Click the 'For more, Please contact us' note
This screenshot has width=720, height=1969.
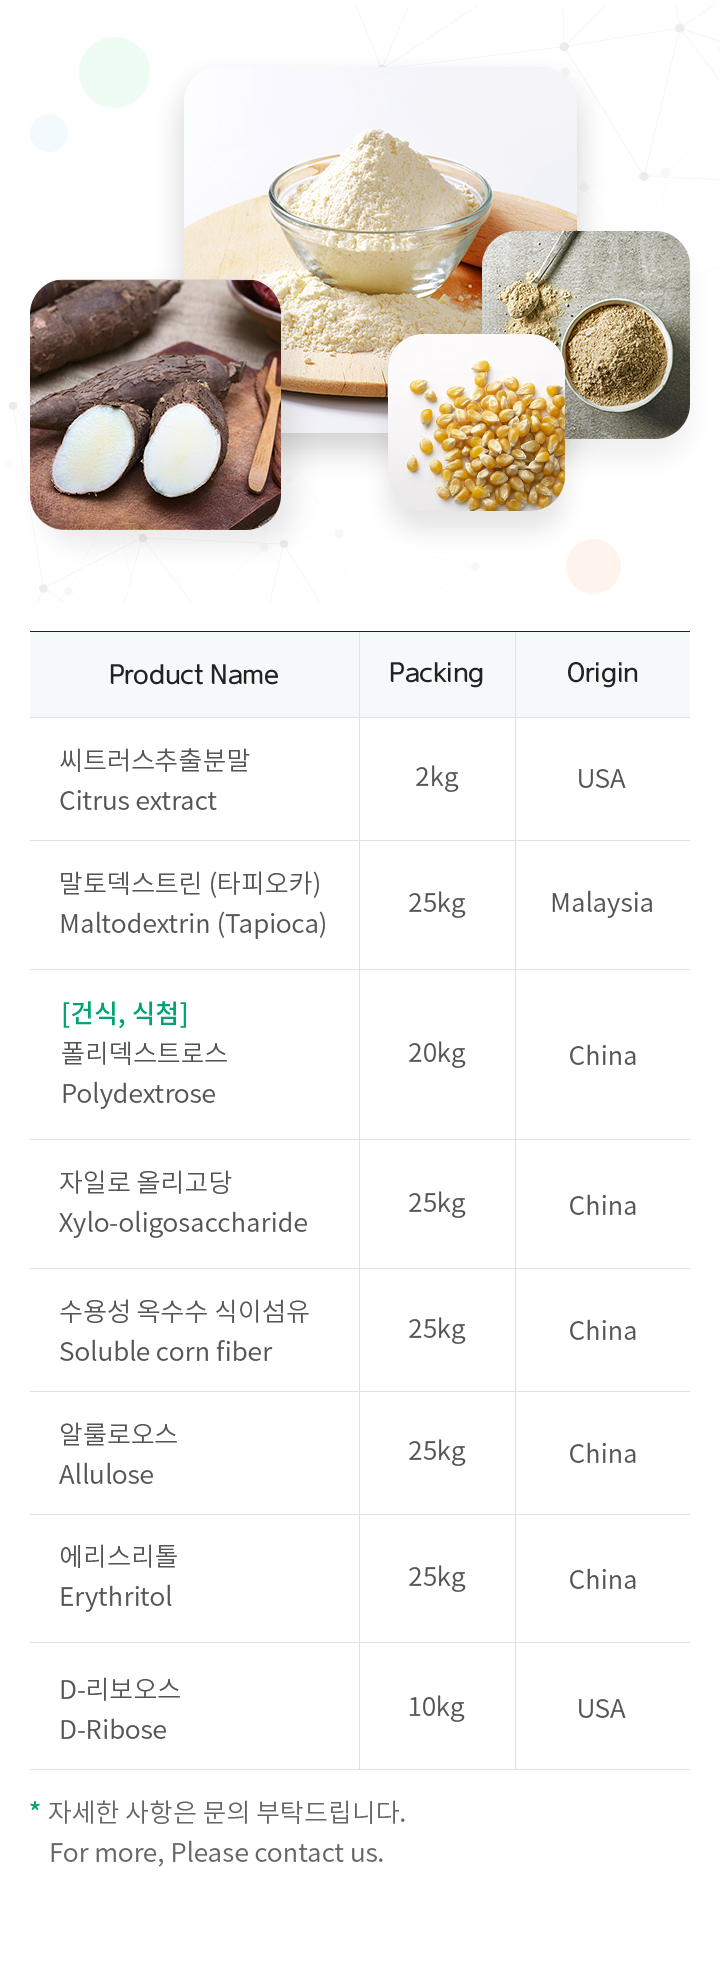217,1853
